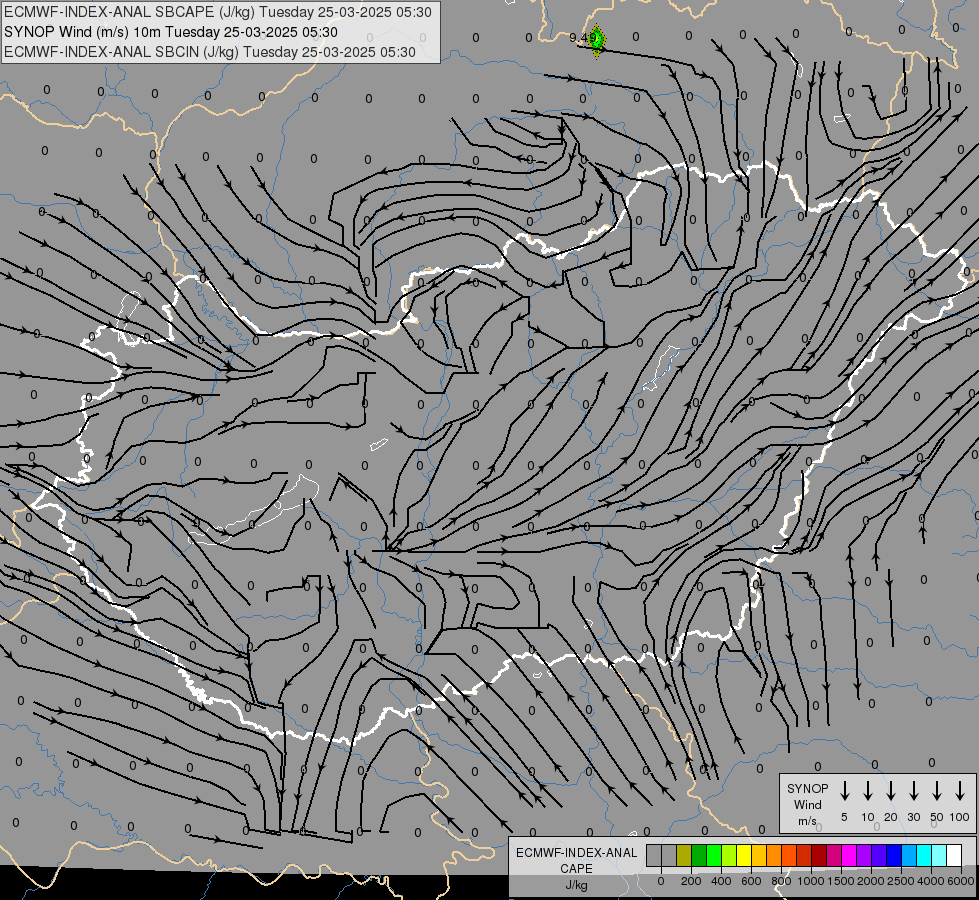Select the pink-magenta swatch left of the 1500 tick
The height and width of the screenshot is (900, 979).
click(834, 855)
